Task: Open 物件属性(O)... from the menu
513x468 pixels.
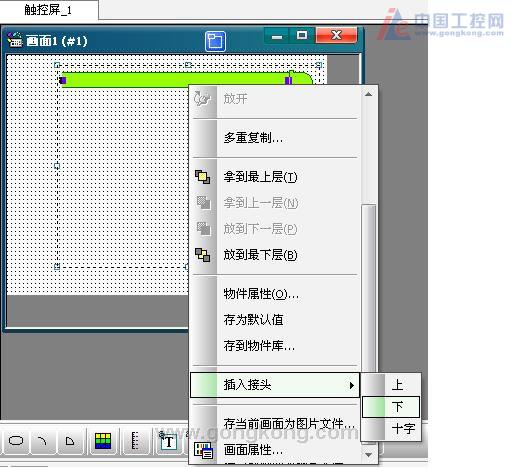Action: tap(275, 294)
